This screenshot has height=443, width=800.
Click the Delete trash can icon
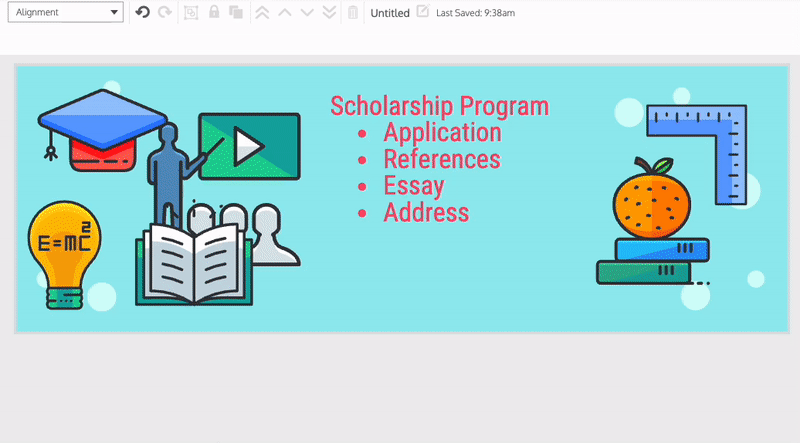point(352,13)
